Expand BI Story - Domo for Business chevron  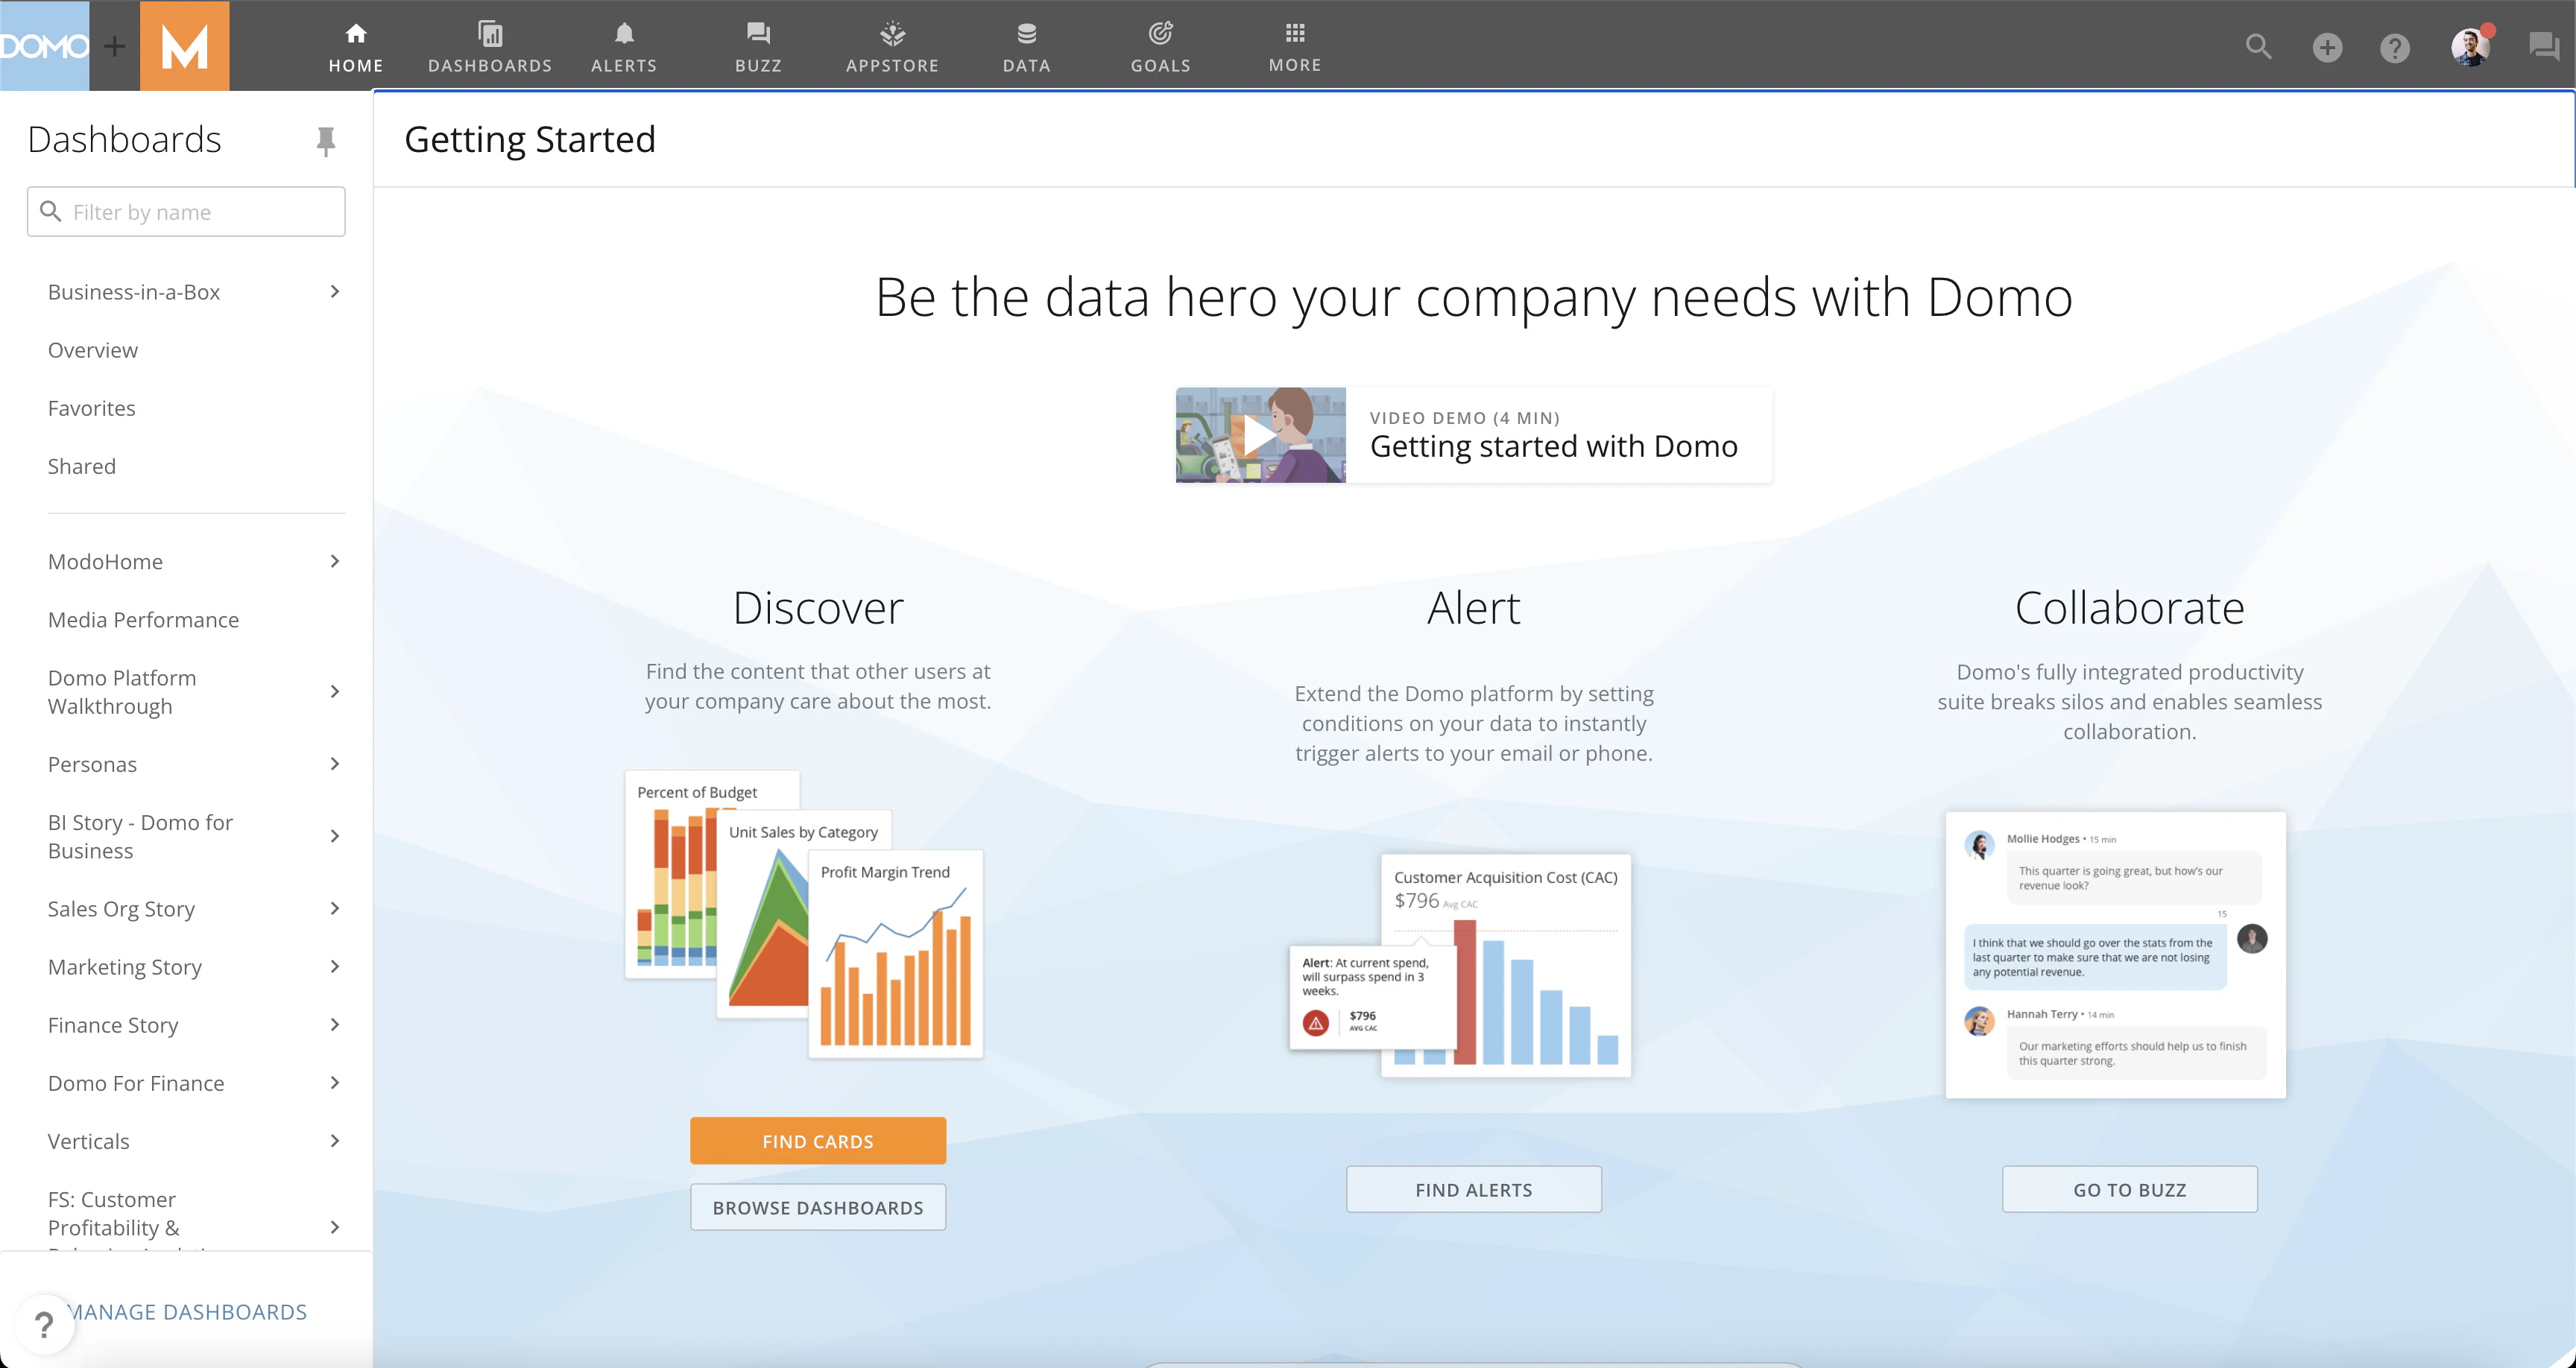pyautogui.click(x=335, y=836)
